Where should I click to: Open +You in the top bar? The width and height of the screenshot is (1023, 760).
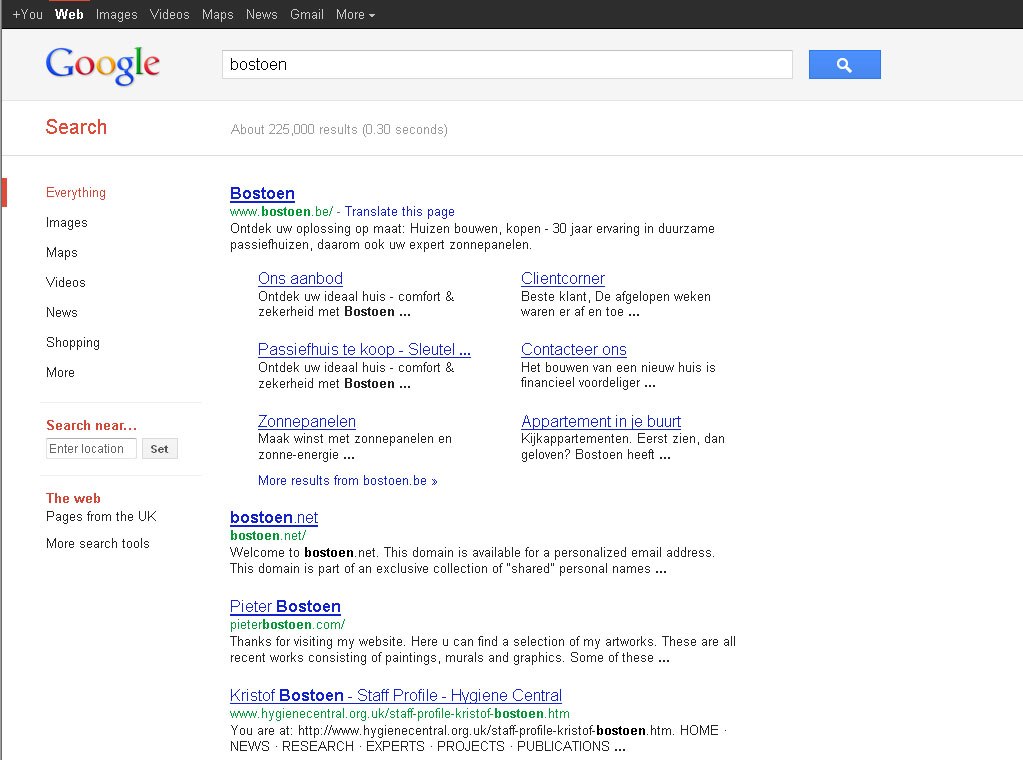27,14
